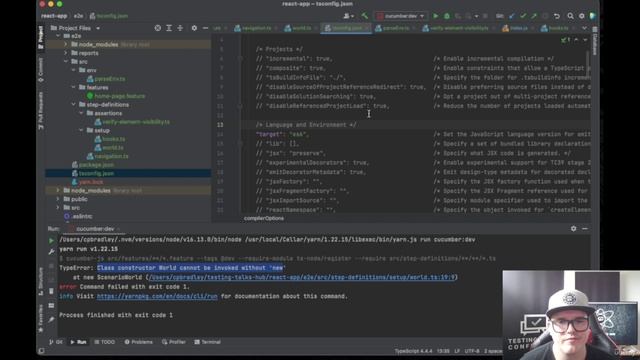Click the e2e breadcrumb in navigation bar
Viewport: 640px width, 360px height.
point(78,16)
